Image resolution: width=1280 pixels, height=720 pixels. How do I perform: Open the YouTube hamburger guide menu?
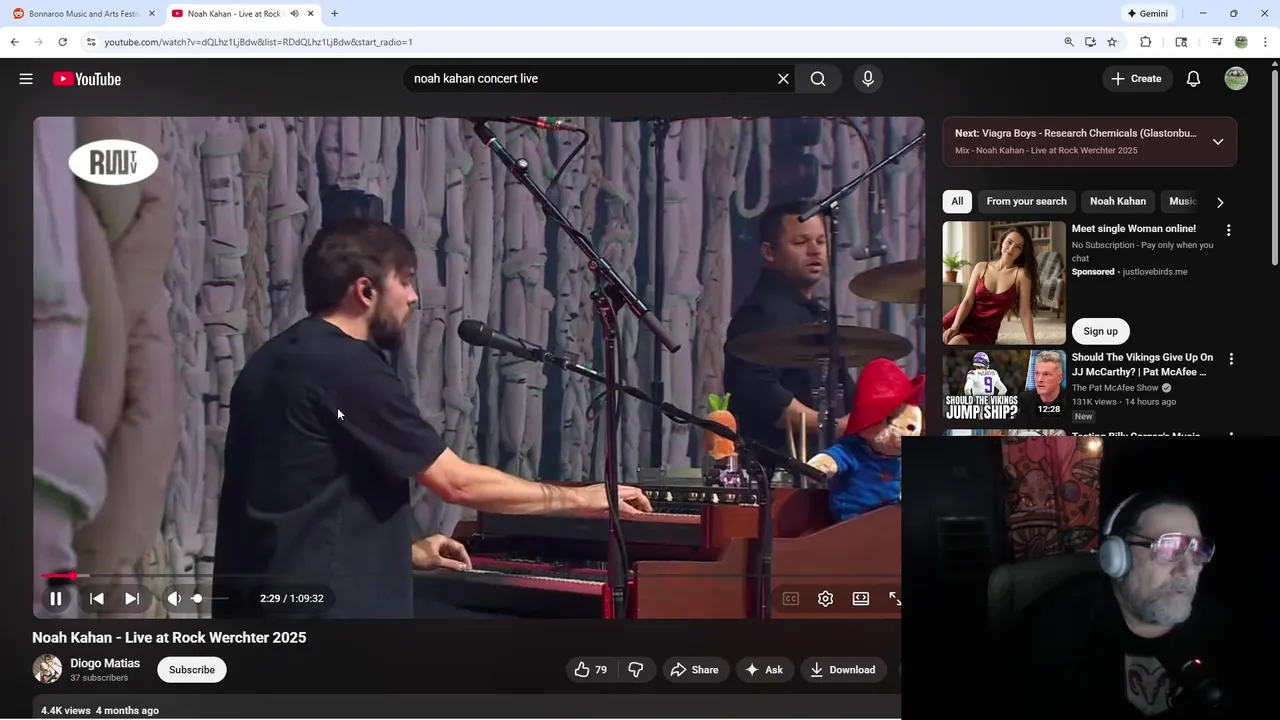[26, 79]
